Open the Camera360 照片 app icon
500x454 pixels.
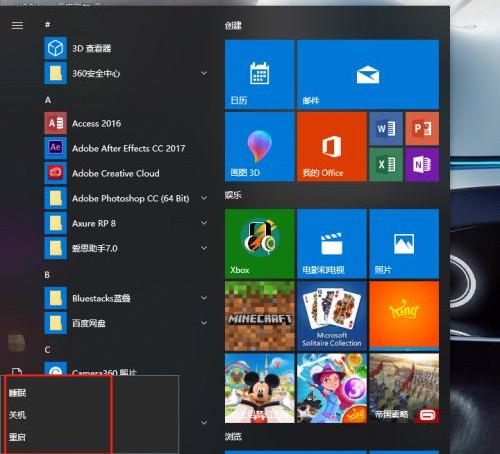(55, 369)
